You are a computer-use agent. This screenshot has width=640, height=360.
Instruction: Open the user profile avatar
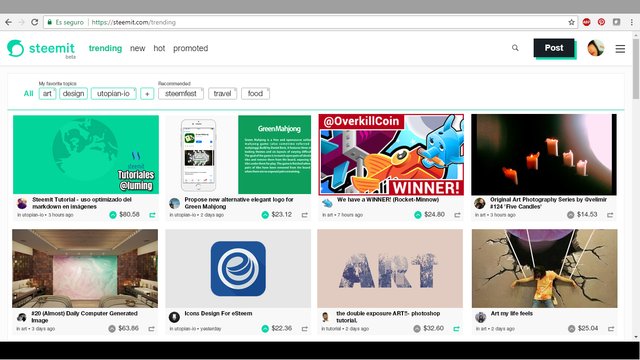click(x=596, y=48)
